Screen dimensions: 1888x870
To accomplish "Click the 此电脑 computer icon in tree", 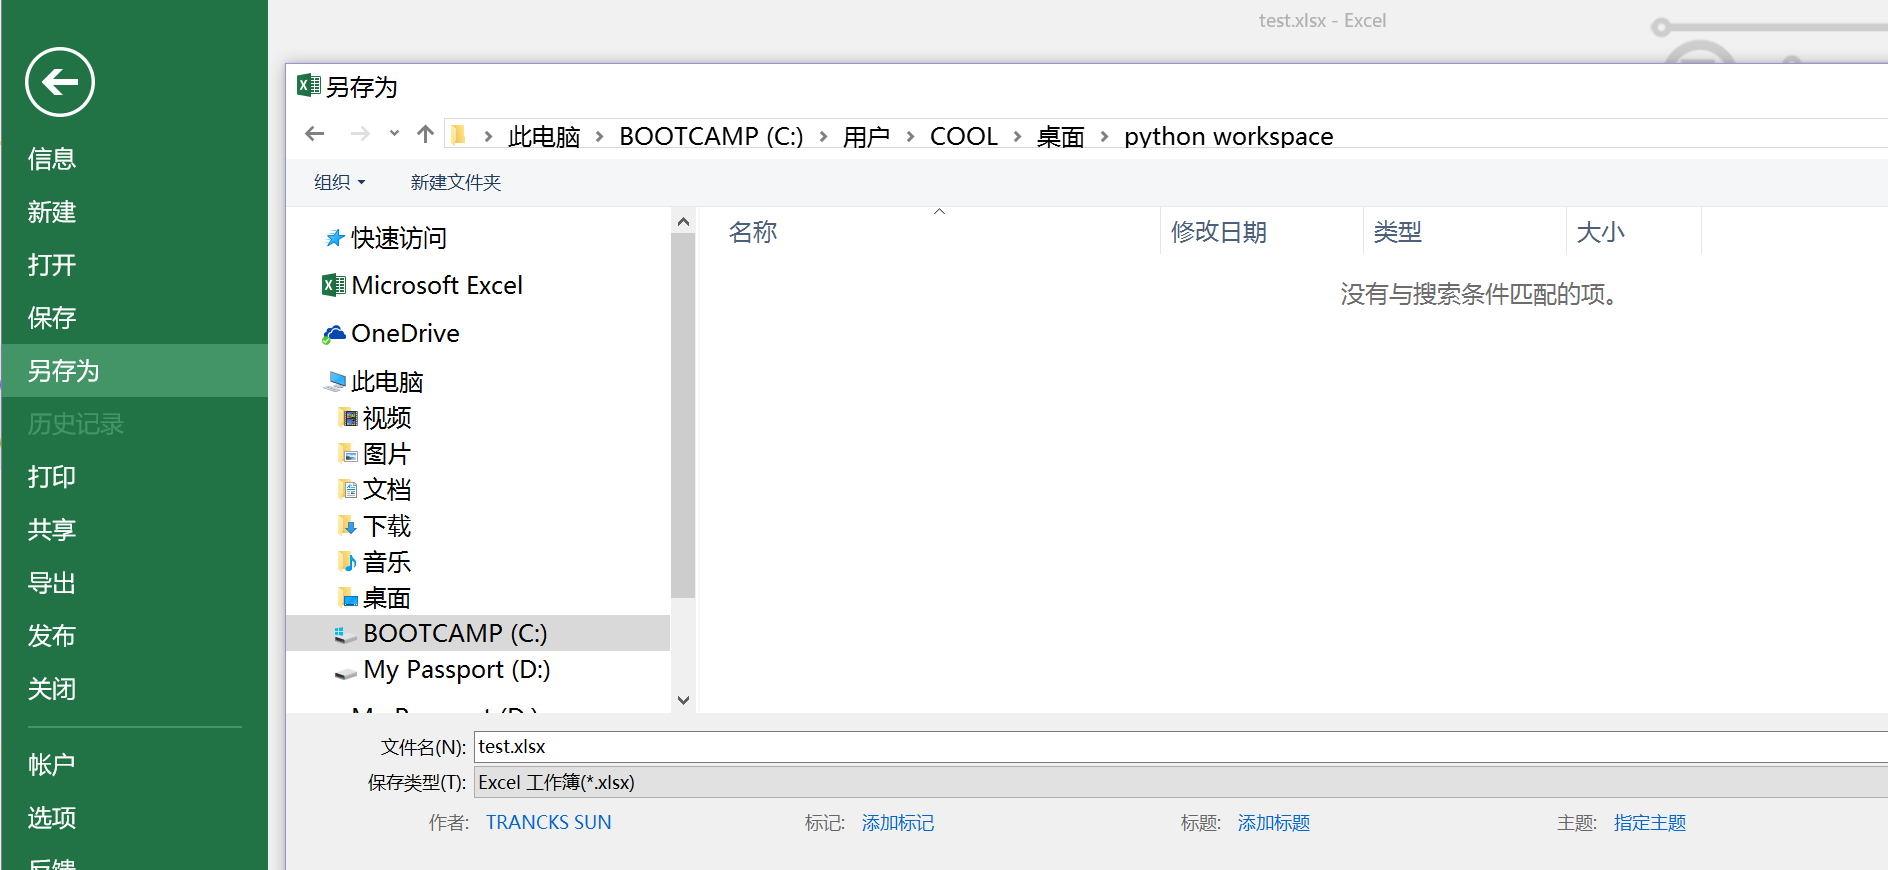I will pos(335,381).
